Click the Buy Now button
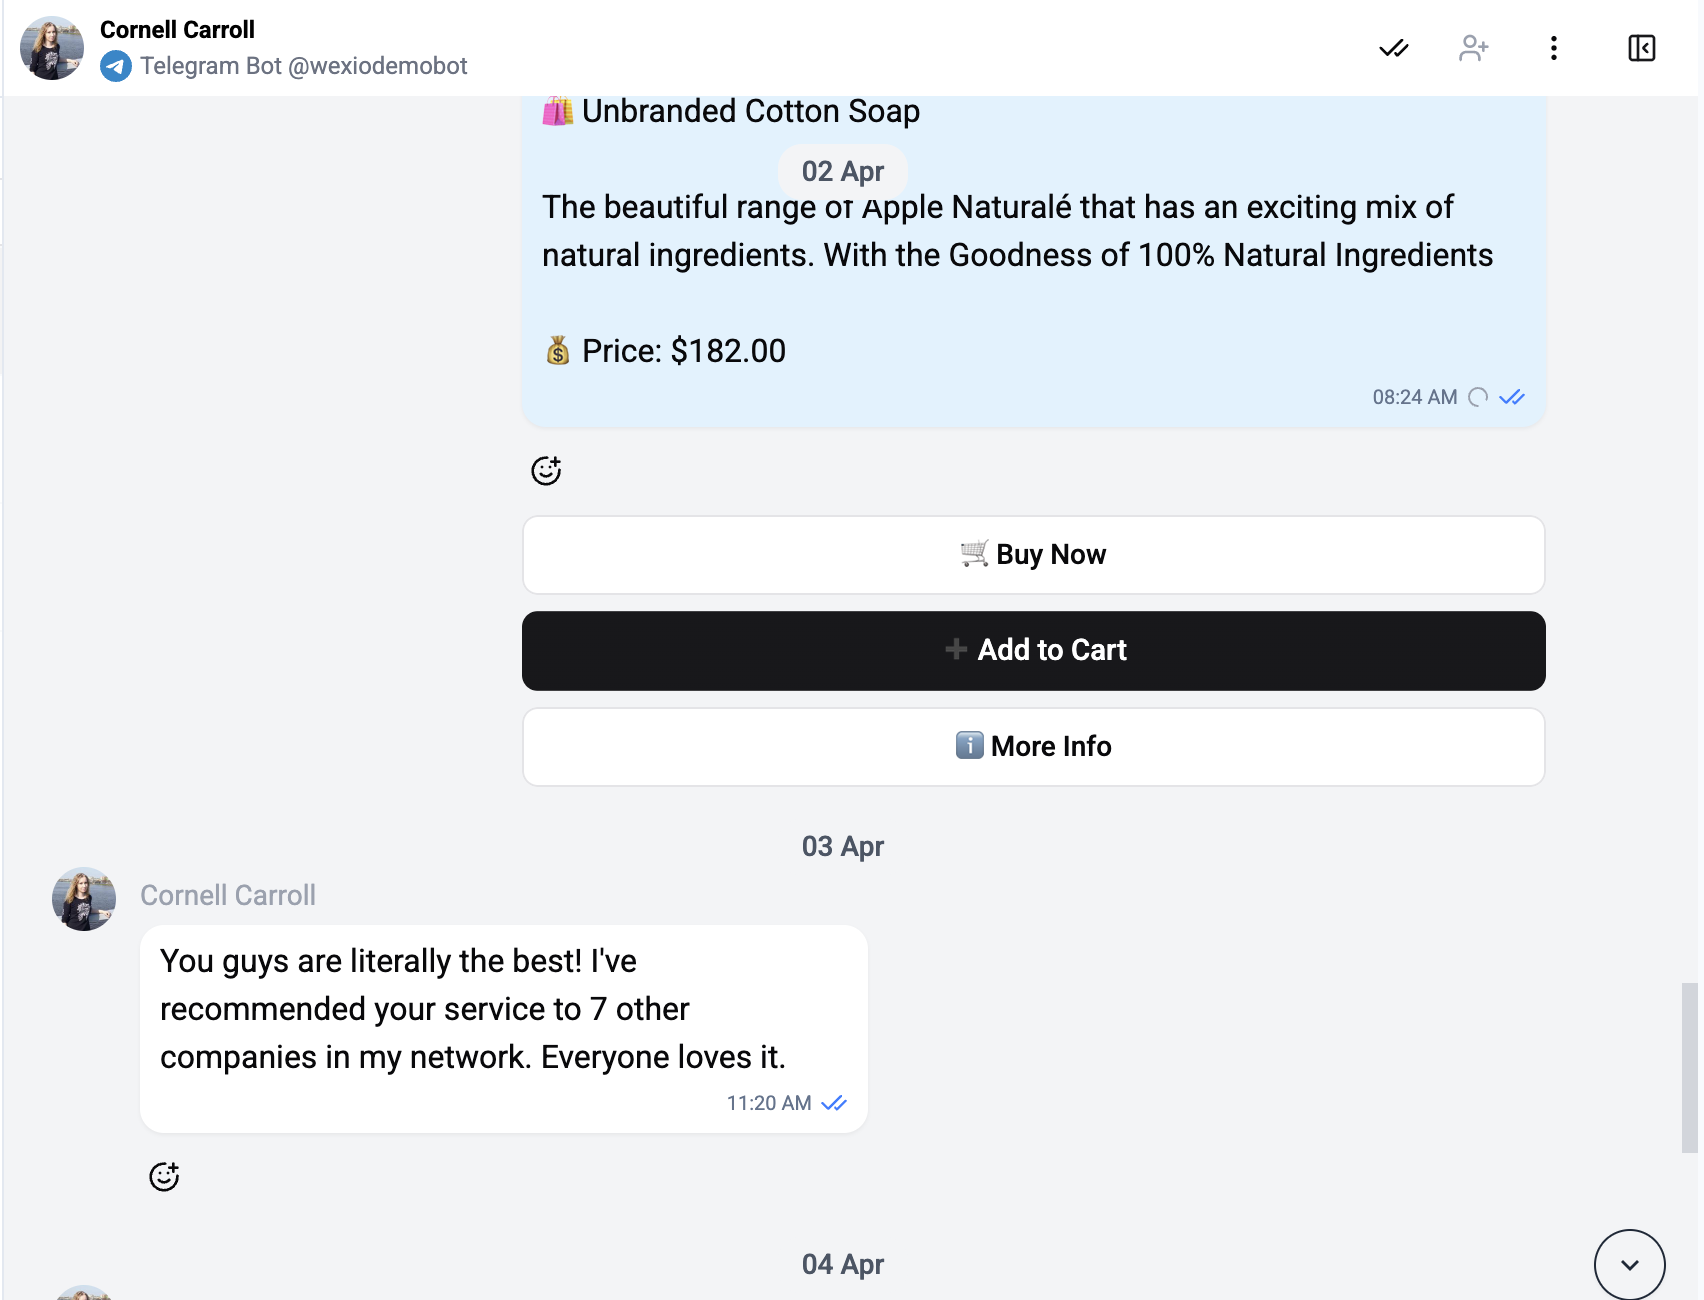 pos(1033,554)
